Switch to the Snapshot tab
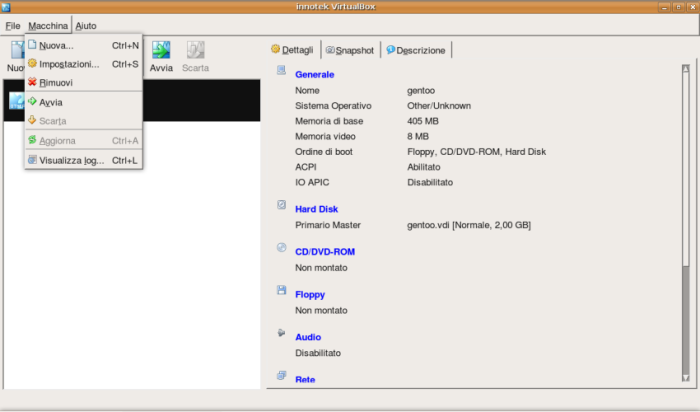 click(x=350, y=50)
